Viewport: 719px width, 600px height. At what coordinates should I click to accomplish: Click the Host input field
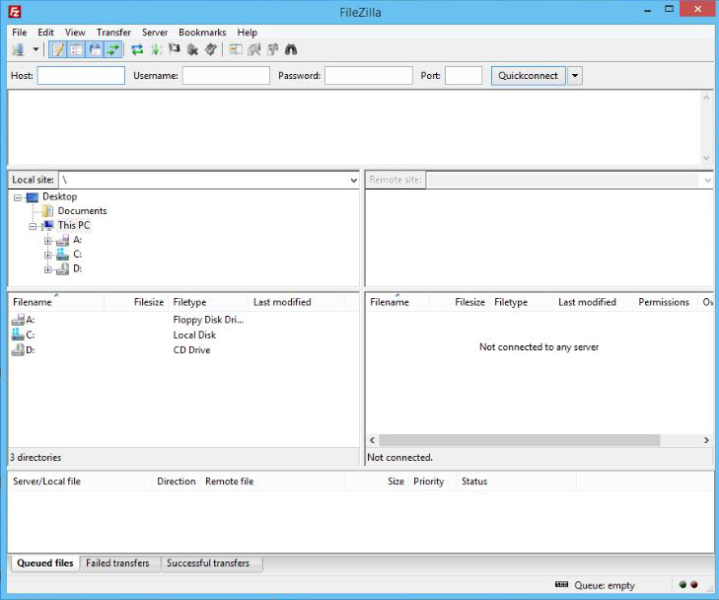pos(81,76)
